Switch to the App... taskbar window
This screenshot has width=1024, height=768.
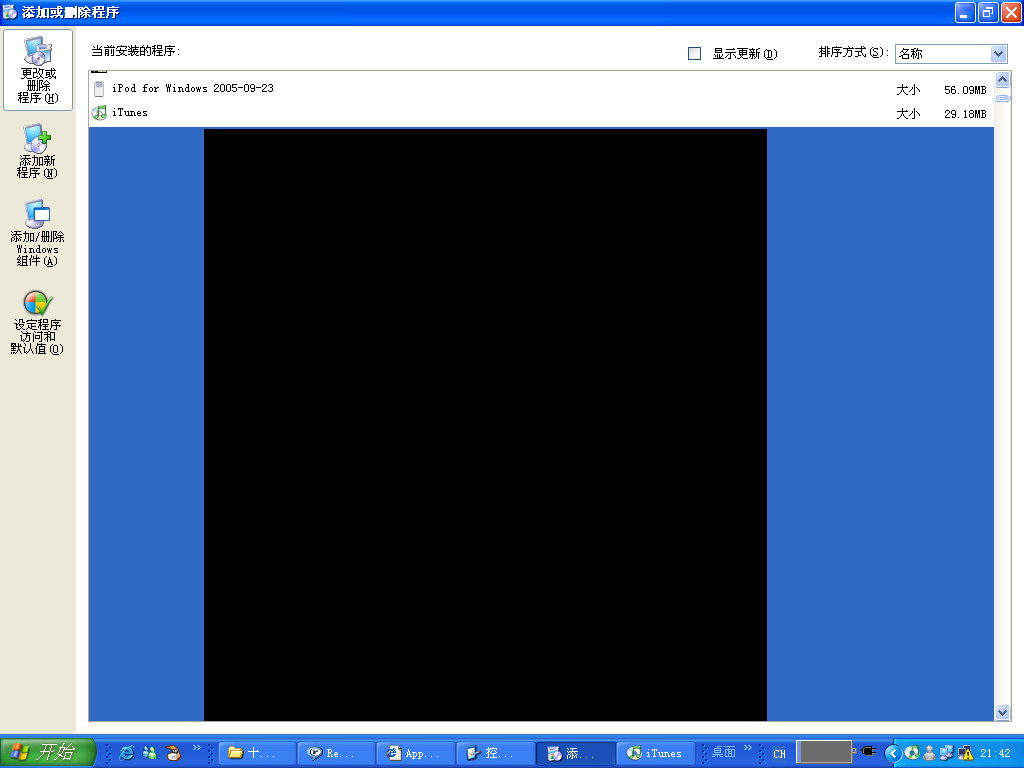(x=416, y=753)
